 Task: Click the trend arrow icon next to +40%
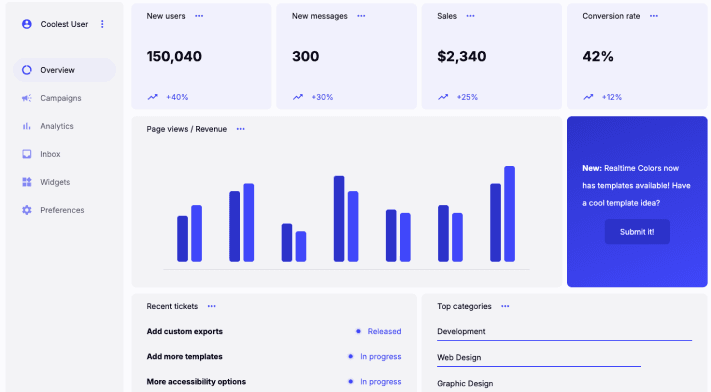pyautogui.click(x=152, y=97)
